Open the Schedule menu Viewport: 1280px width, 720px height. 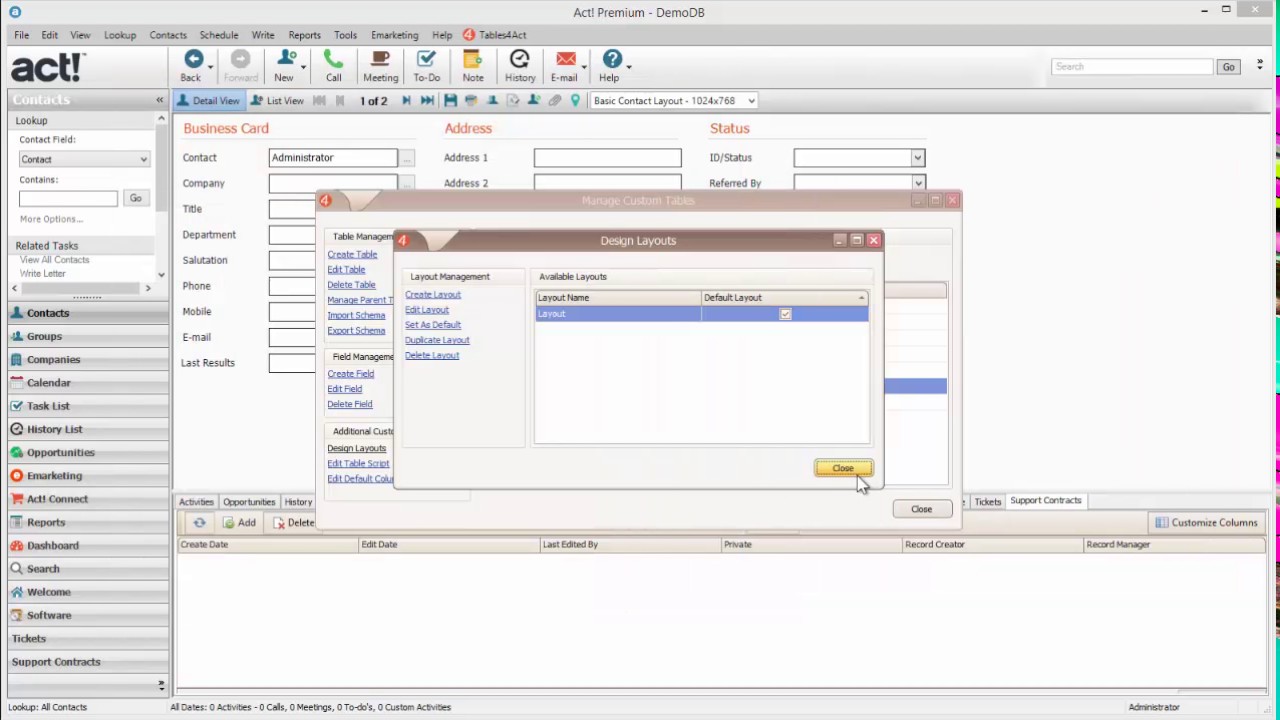[218, 35]
